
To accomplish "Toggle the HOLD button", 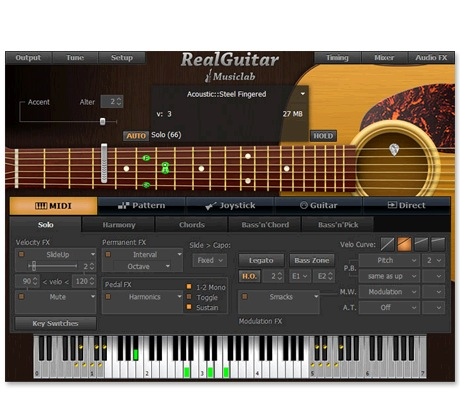I will (323, 136).
